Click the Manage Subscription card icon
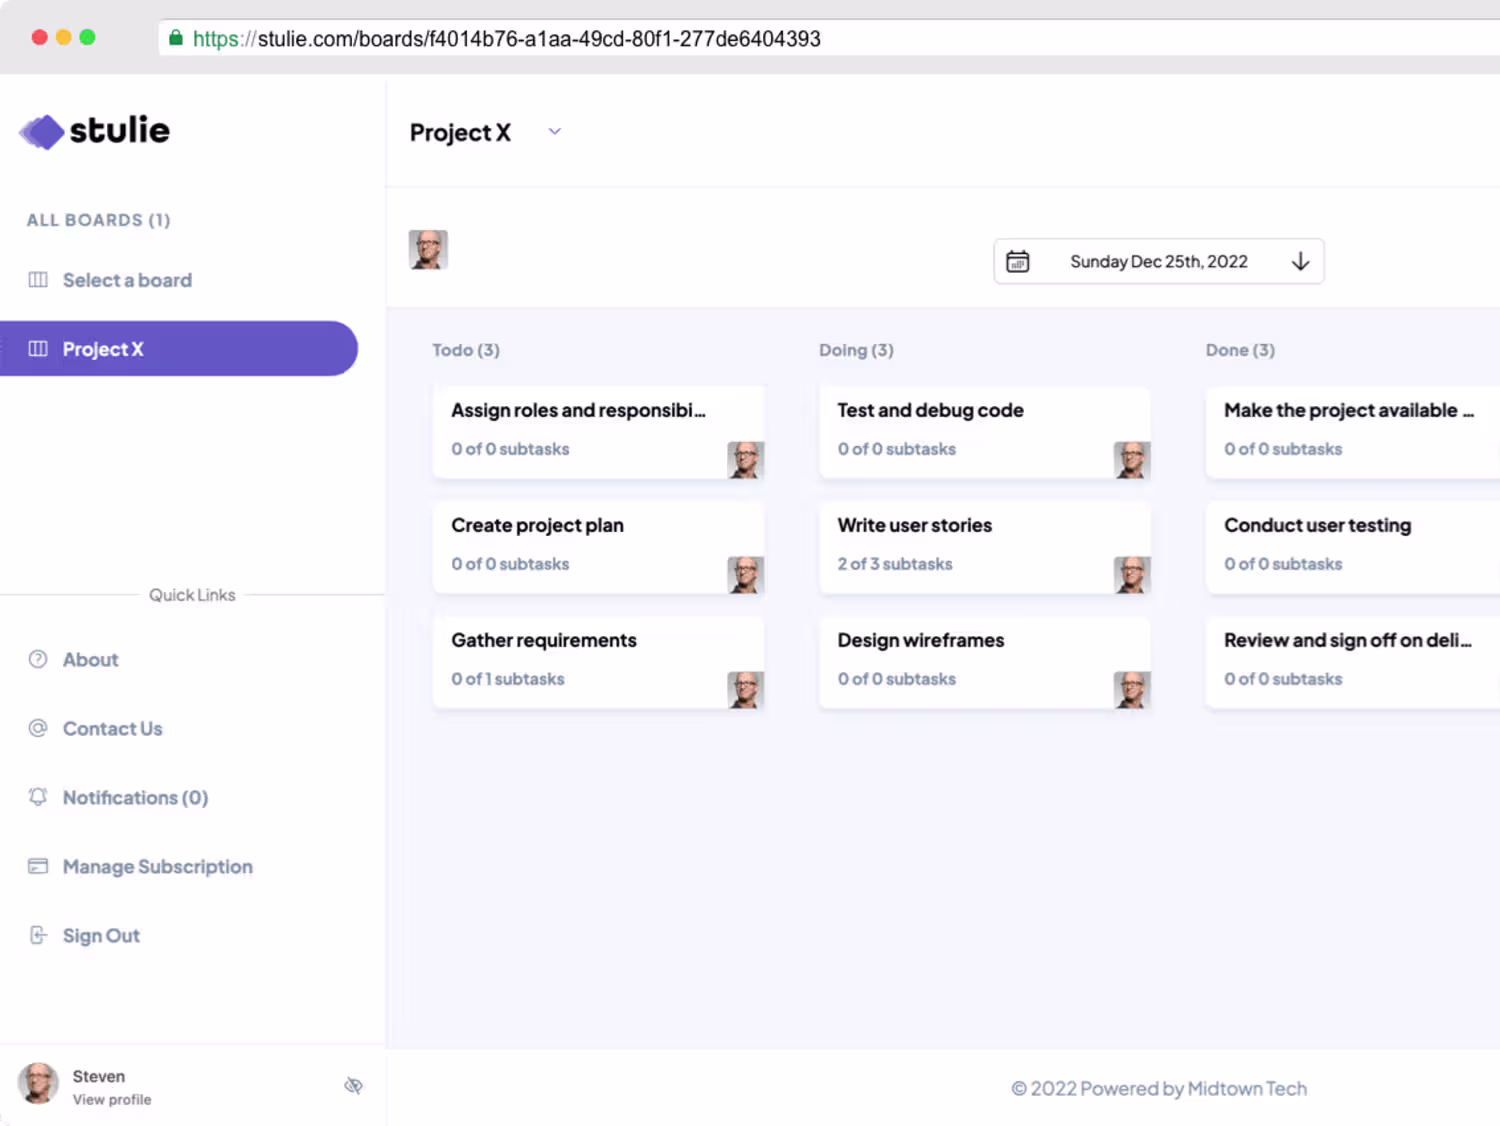This screenshot has width=1500, height=1126. 38,866
